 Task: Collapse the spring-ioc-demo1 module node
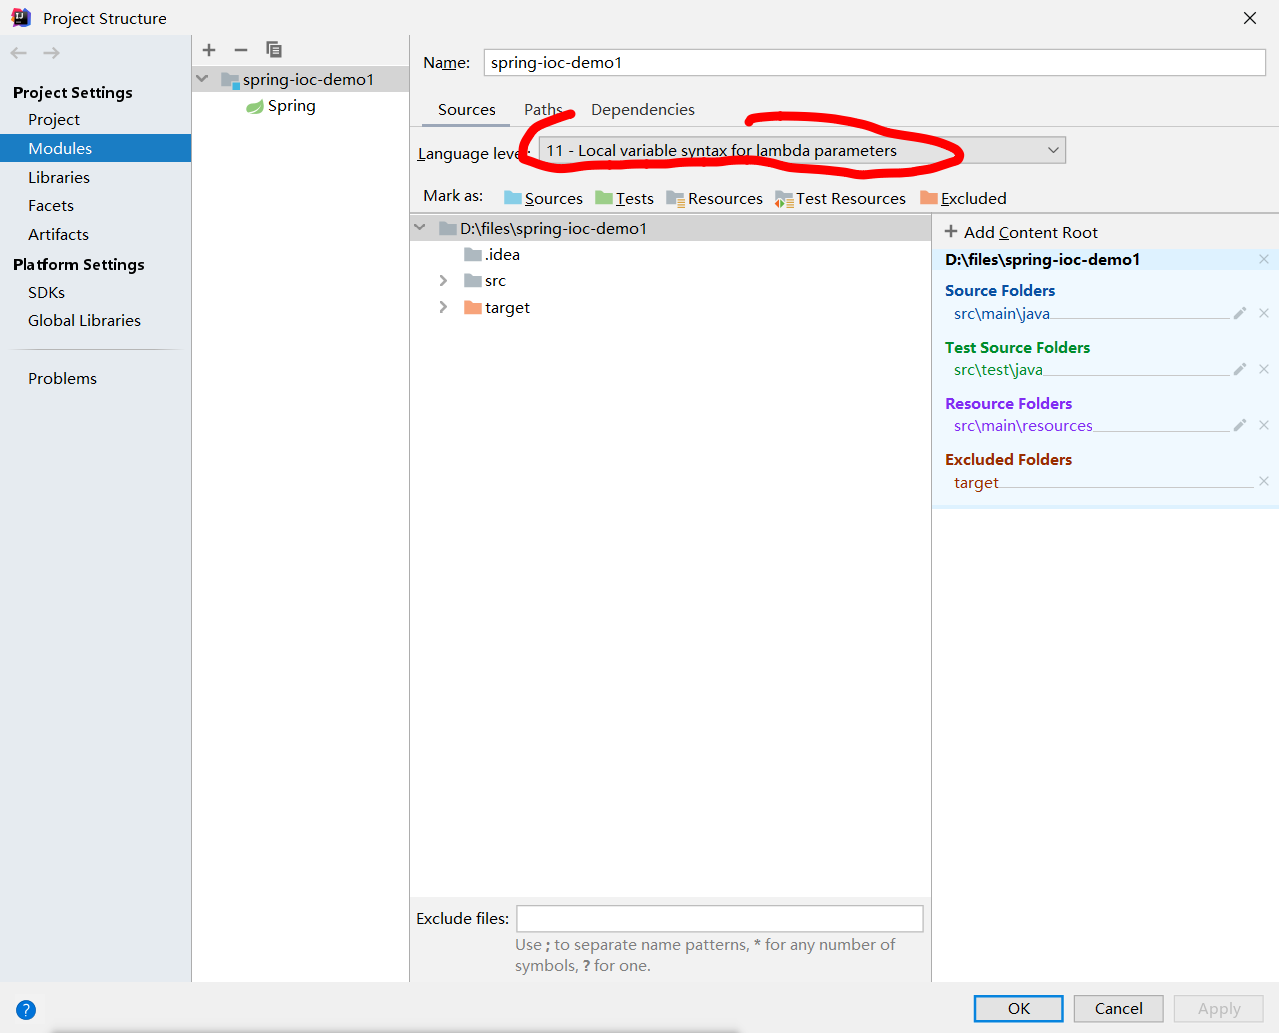coord(203,79)
